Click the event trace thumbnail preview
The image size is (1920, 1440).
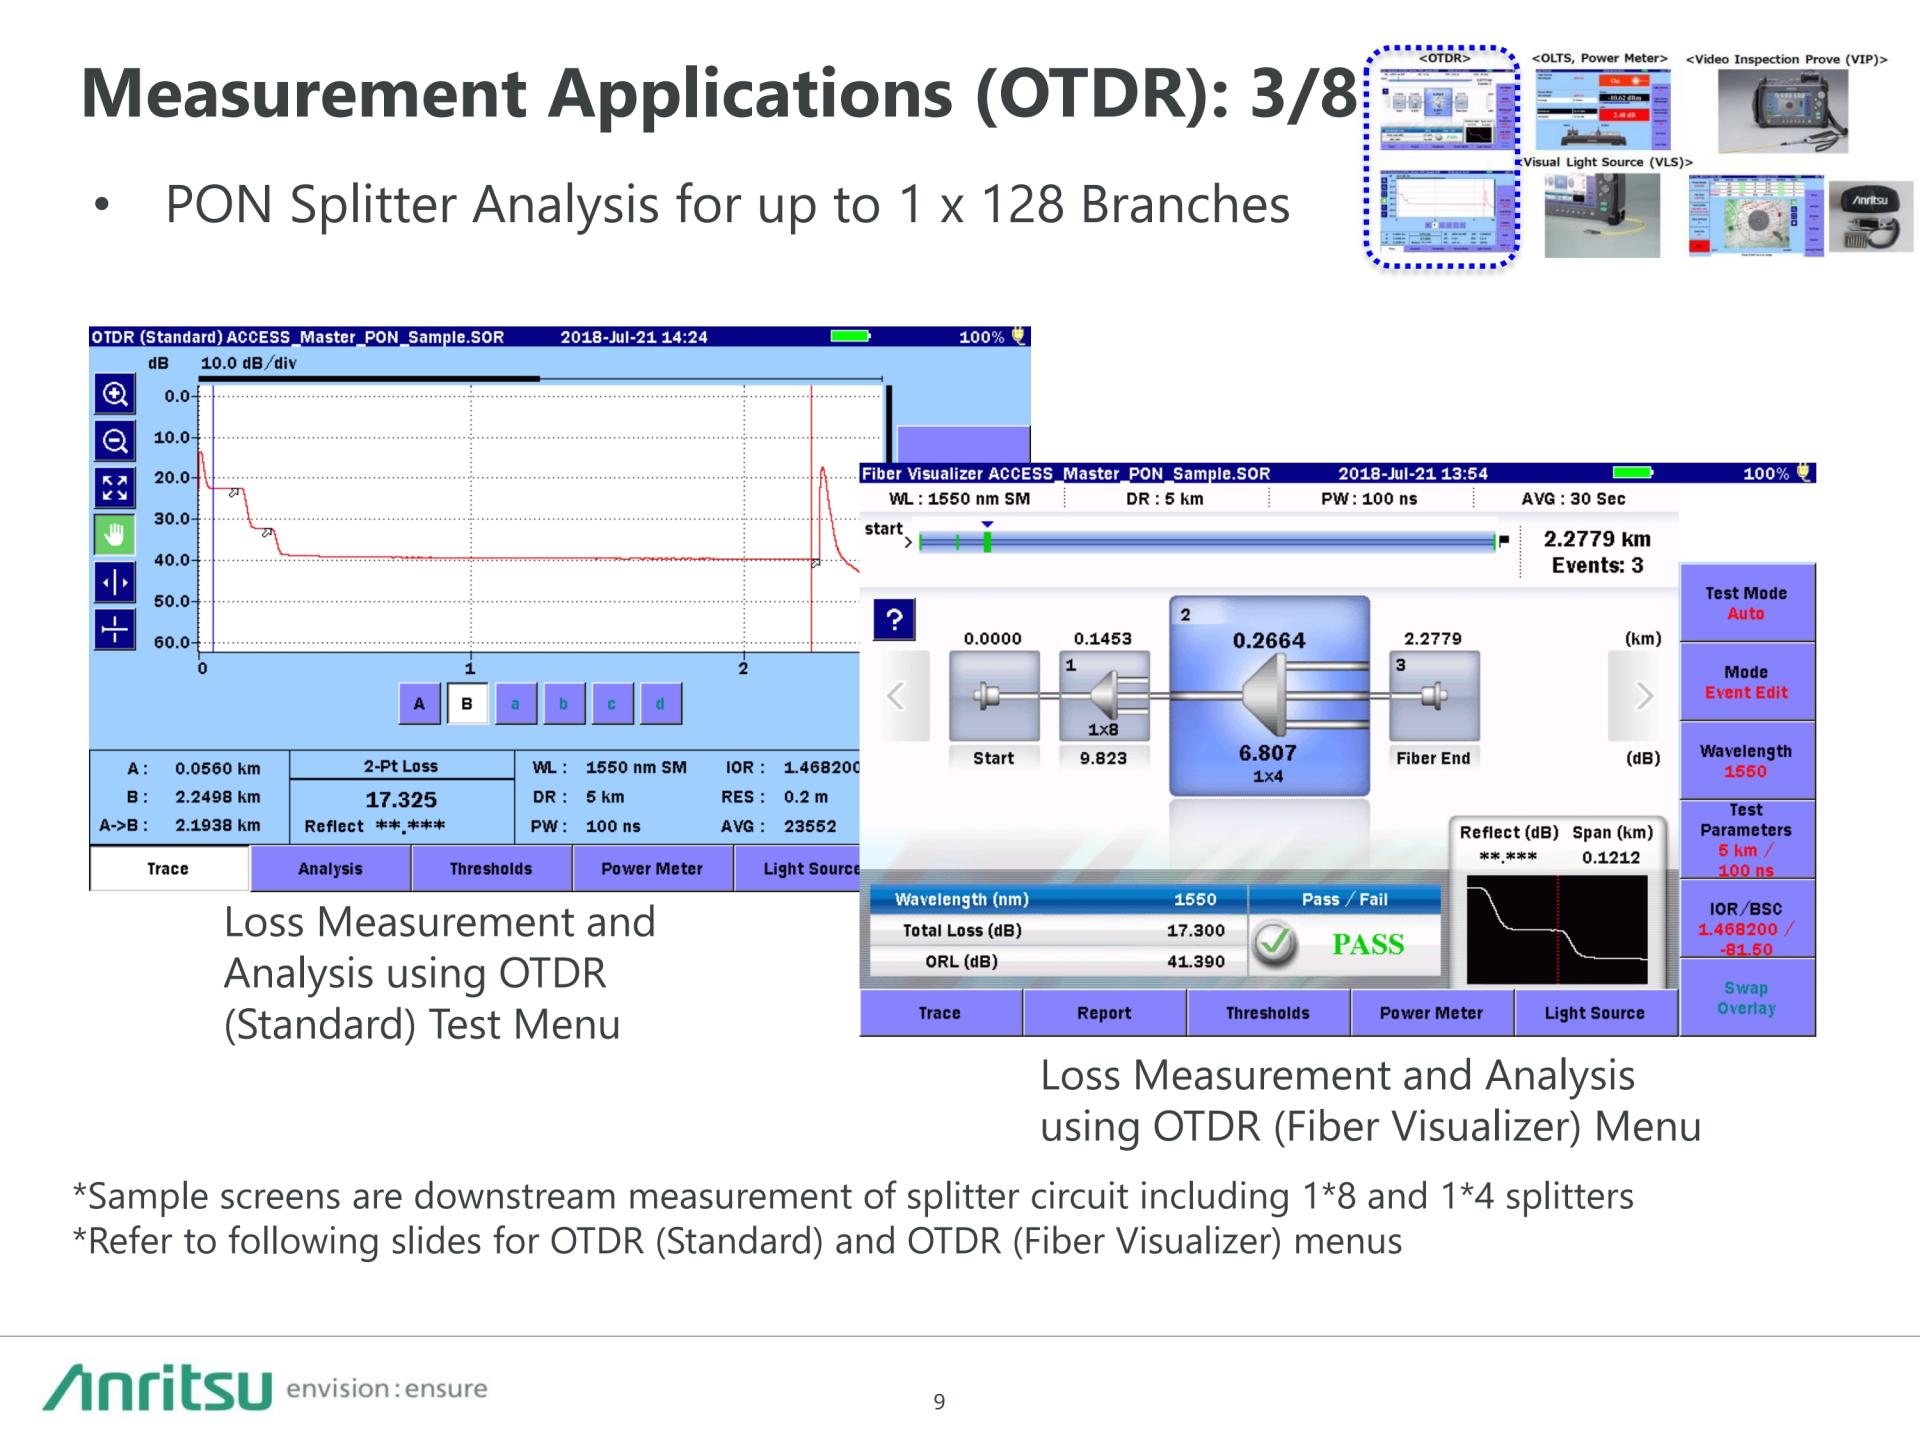pyautogui.click(x=1556, y=929)
